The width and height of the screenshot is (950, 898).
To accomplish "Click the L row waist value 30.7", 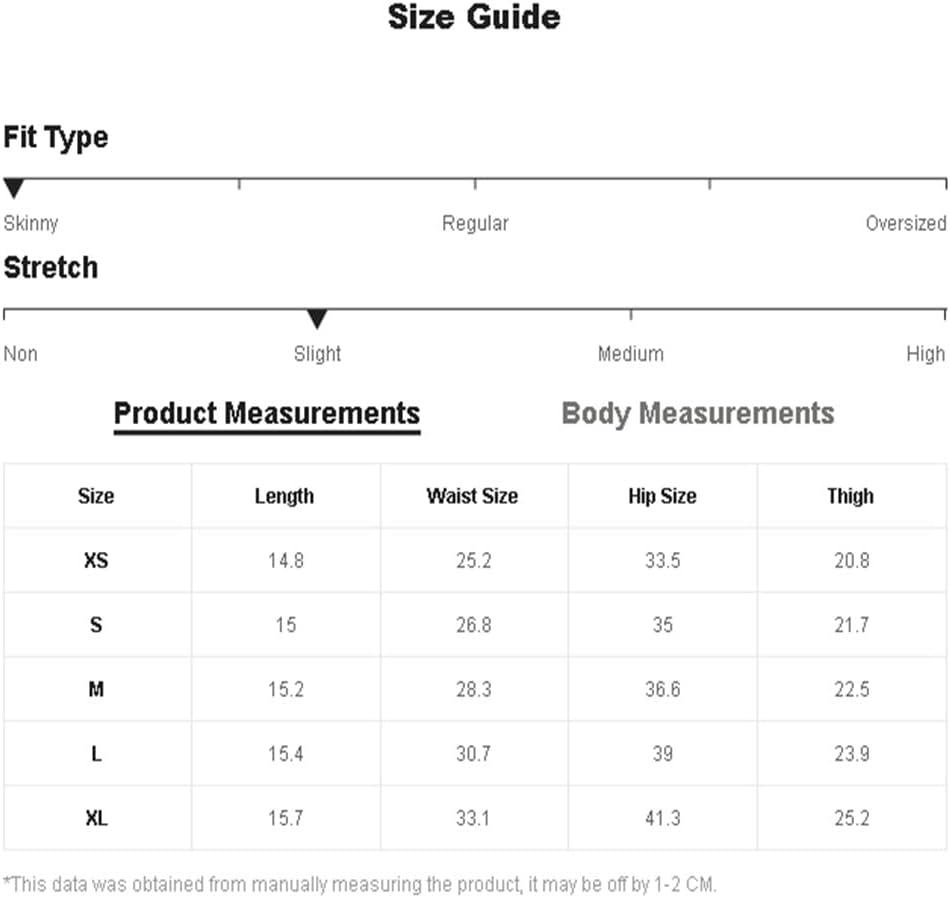I will [x=473, y=754].
